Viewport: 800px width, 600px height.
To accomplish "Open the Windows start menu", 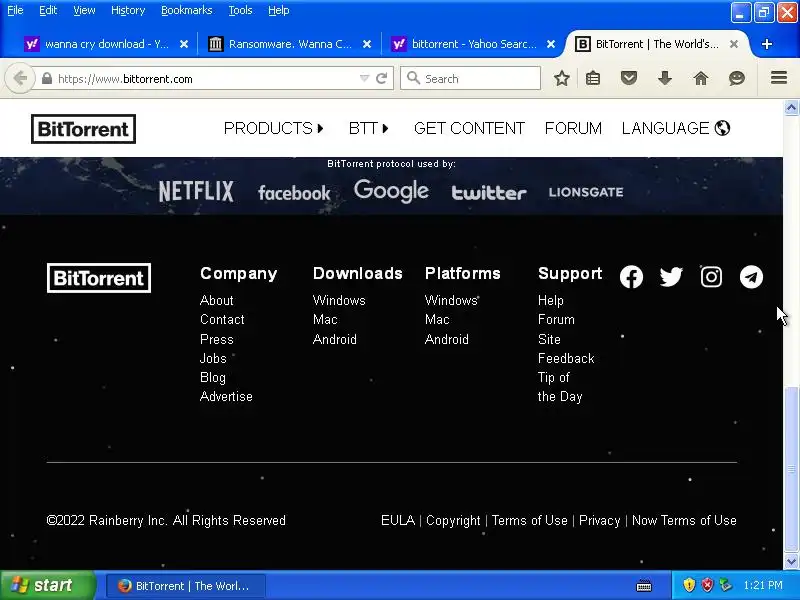I will 47,585.
